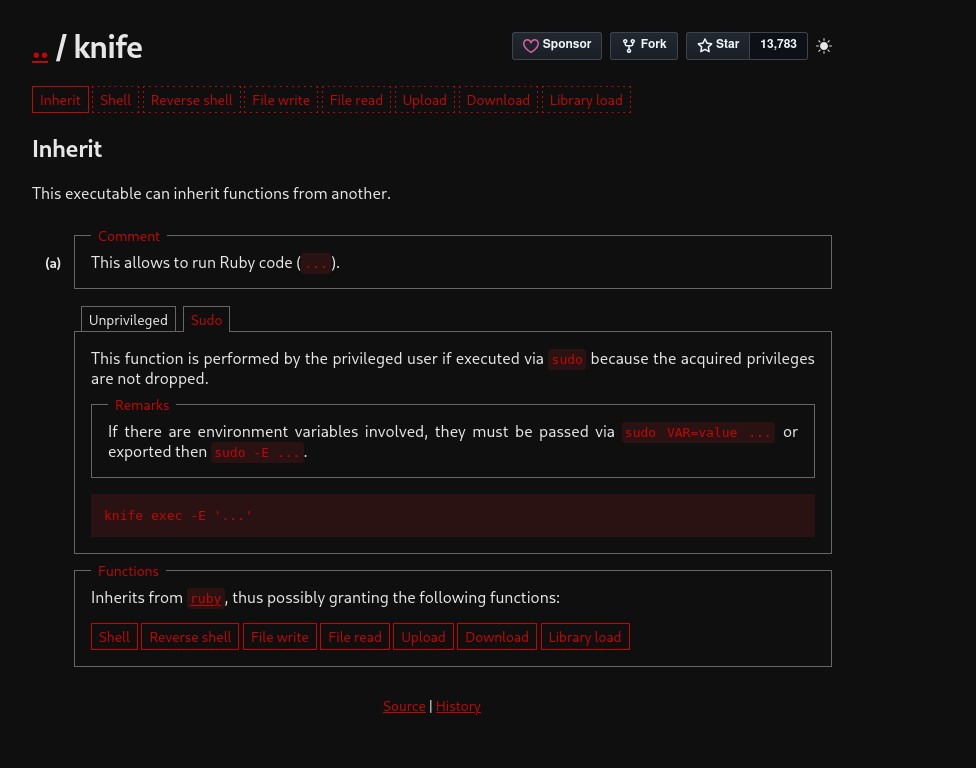The height and width of the screenshot is (768, 976).
Task: Click the "Functions" box legend
Action: 128,571
